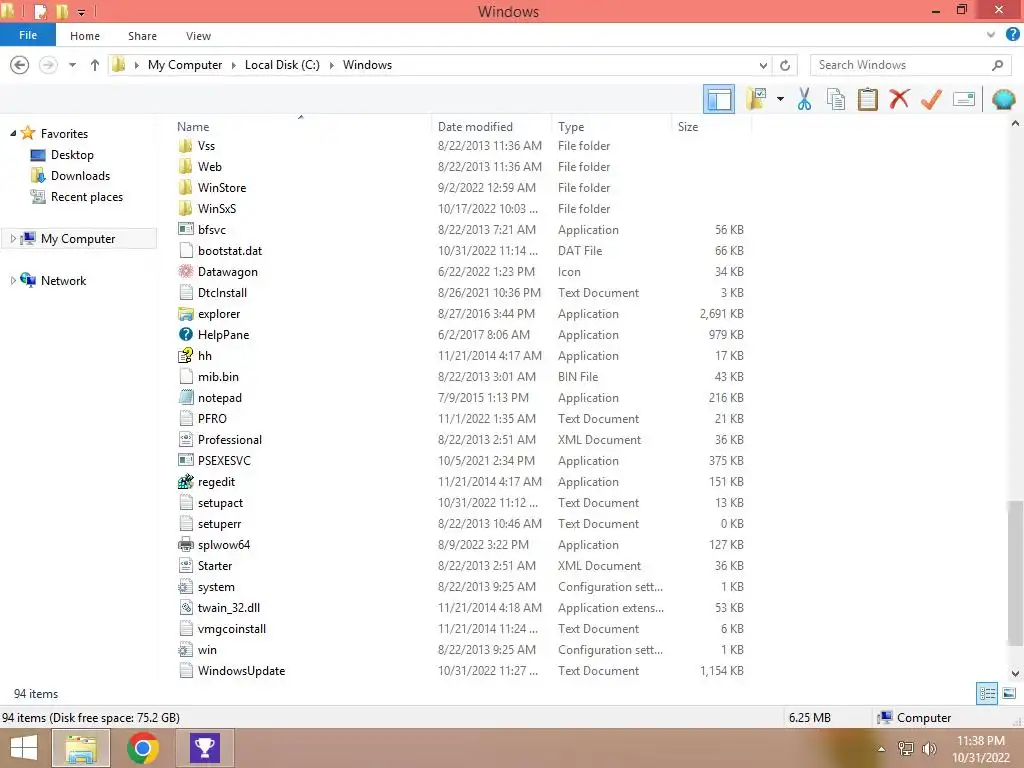Click the Forward navigation arrow
Viewport: 1024px width, 768px height.
48,65
